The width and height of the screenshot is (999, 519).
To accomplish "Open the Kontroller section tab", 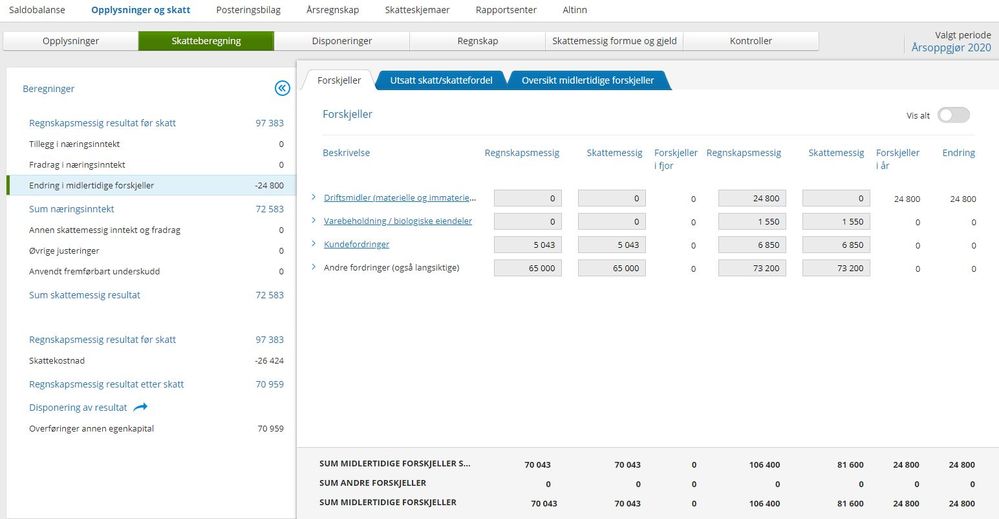I will click(750, 41).
